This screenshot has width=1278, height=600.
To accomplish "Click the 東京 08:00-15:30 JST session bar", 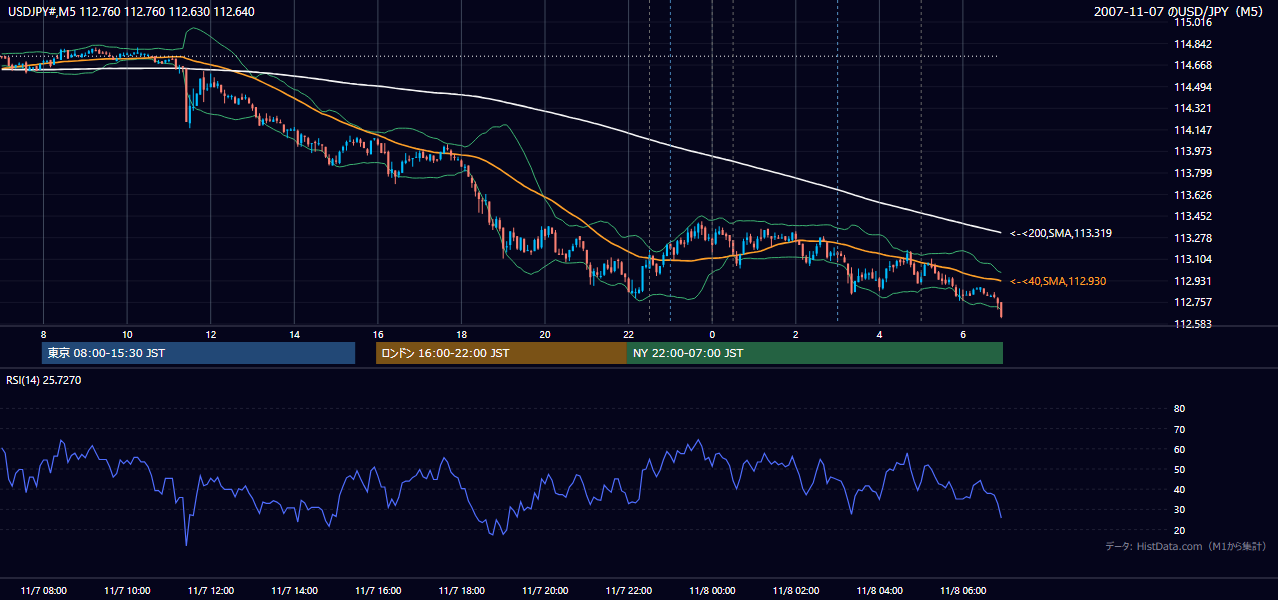I will click(x=198, y=353).
